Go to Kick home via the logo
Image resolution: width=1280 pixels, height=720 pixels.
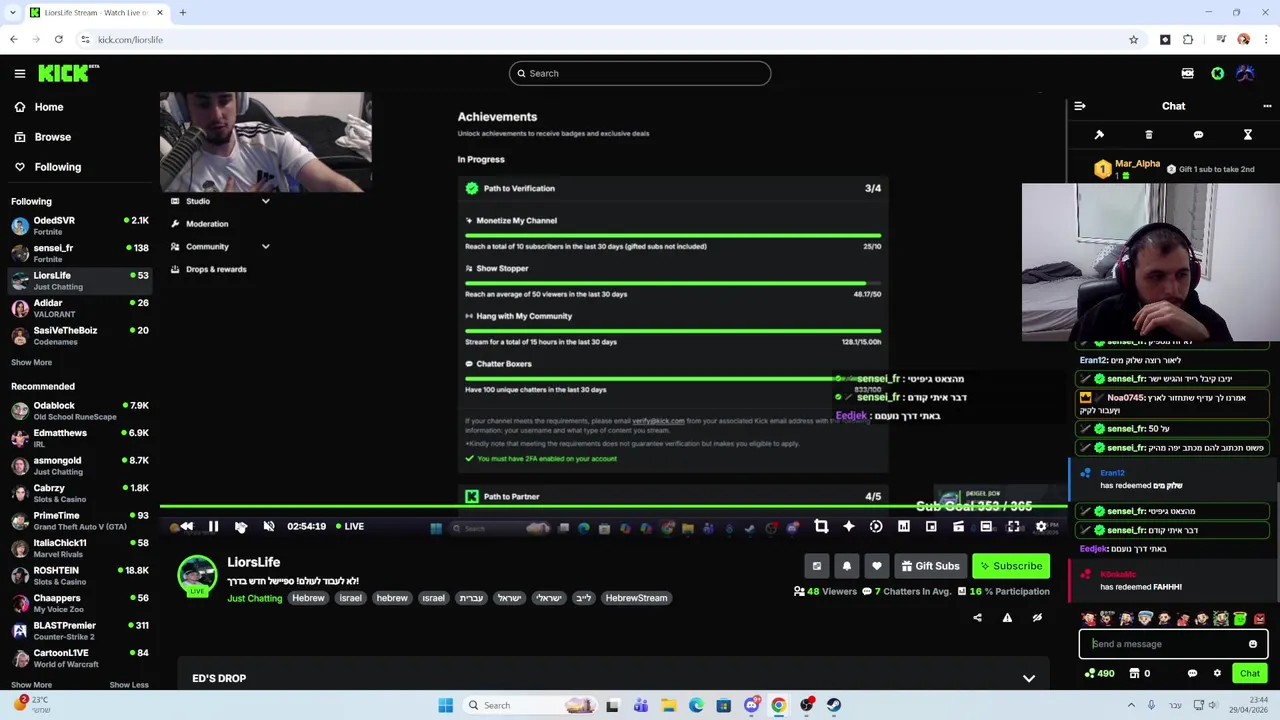[68, 73]
